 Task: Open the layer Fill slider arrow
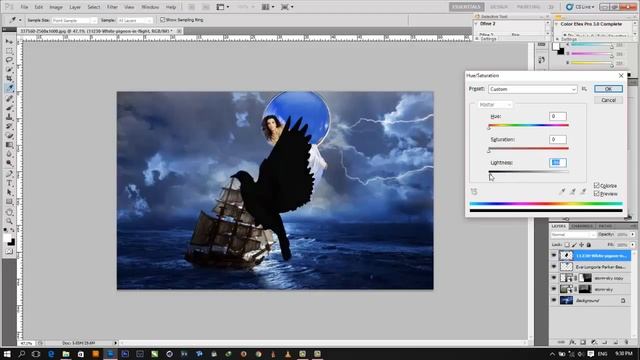point(633,245)
